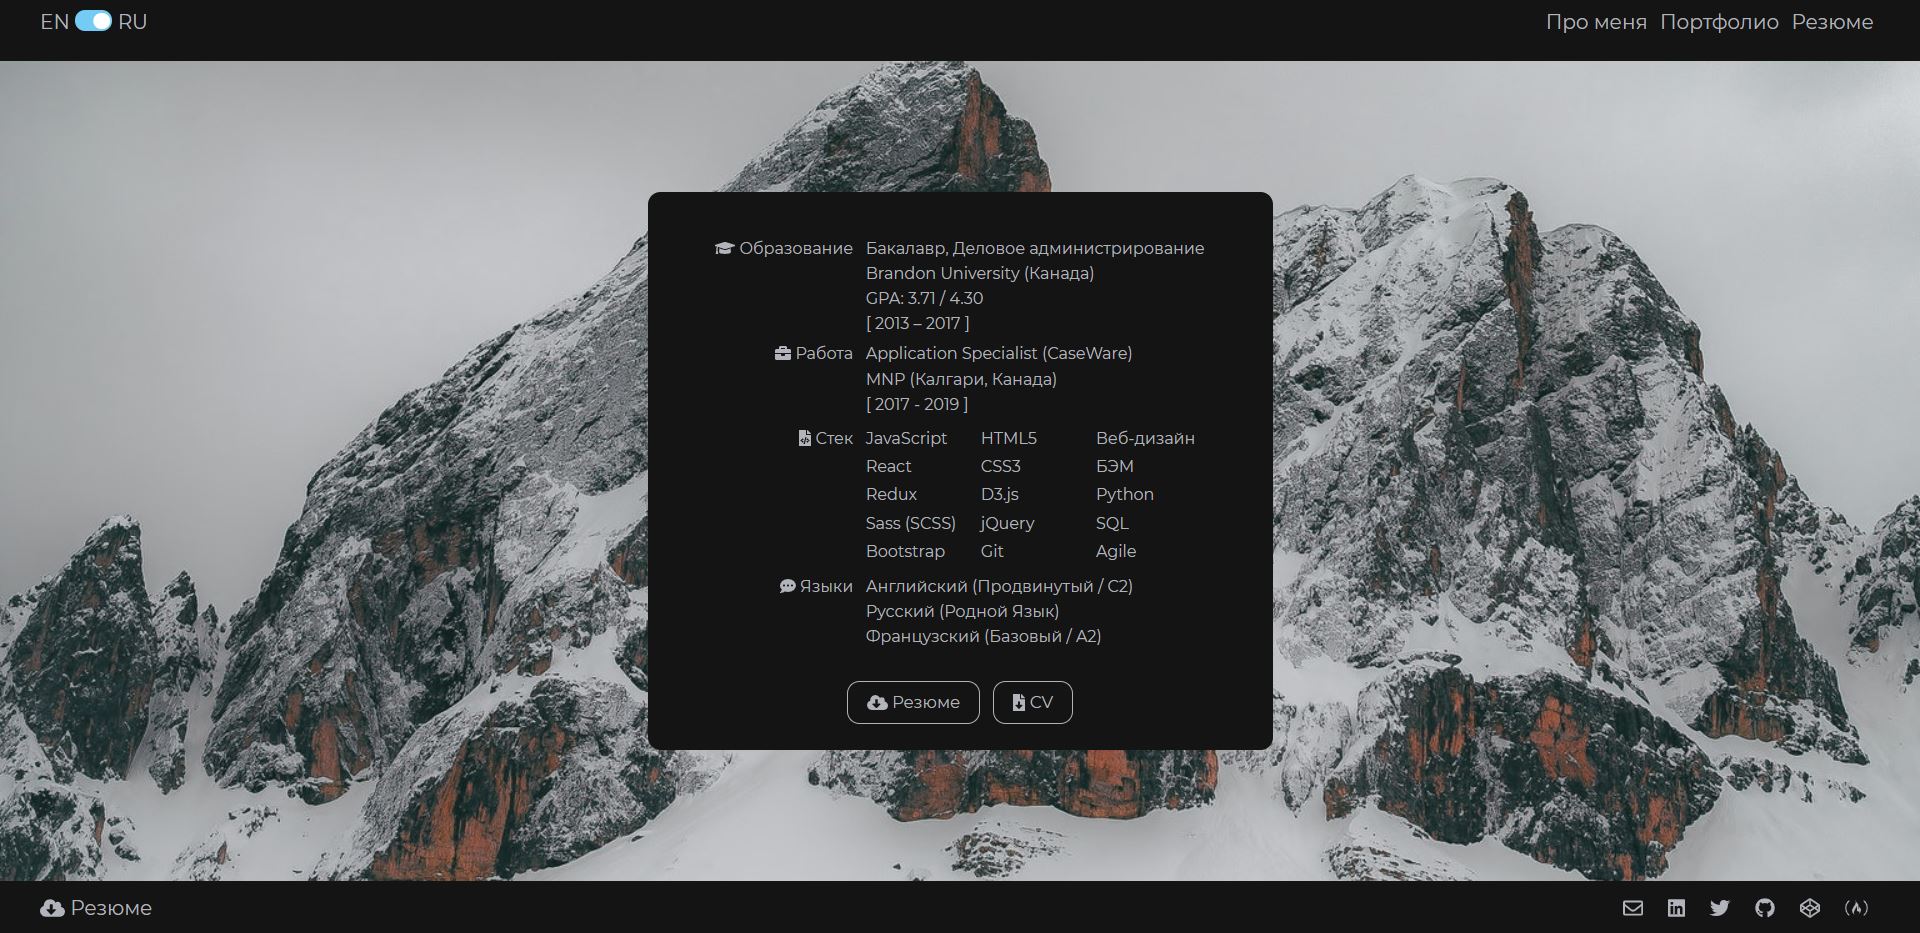Click the БЭМ skill

(x=1115, y=466)
